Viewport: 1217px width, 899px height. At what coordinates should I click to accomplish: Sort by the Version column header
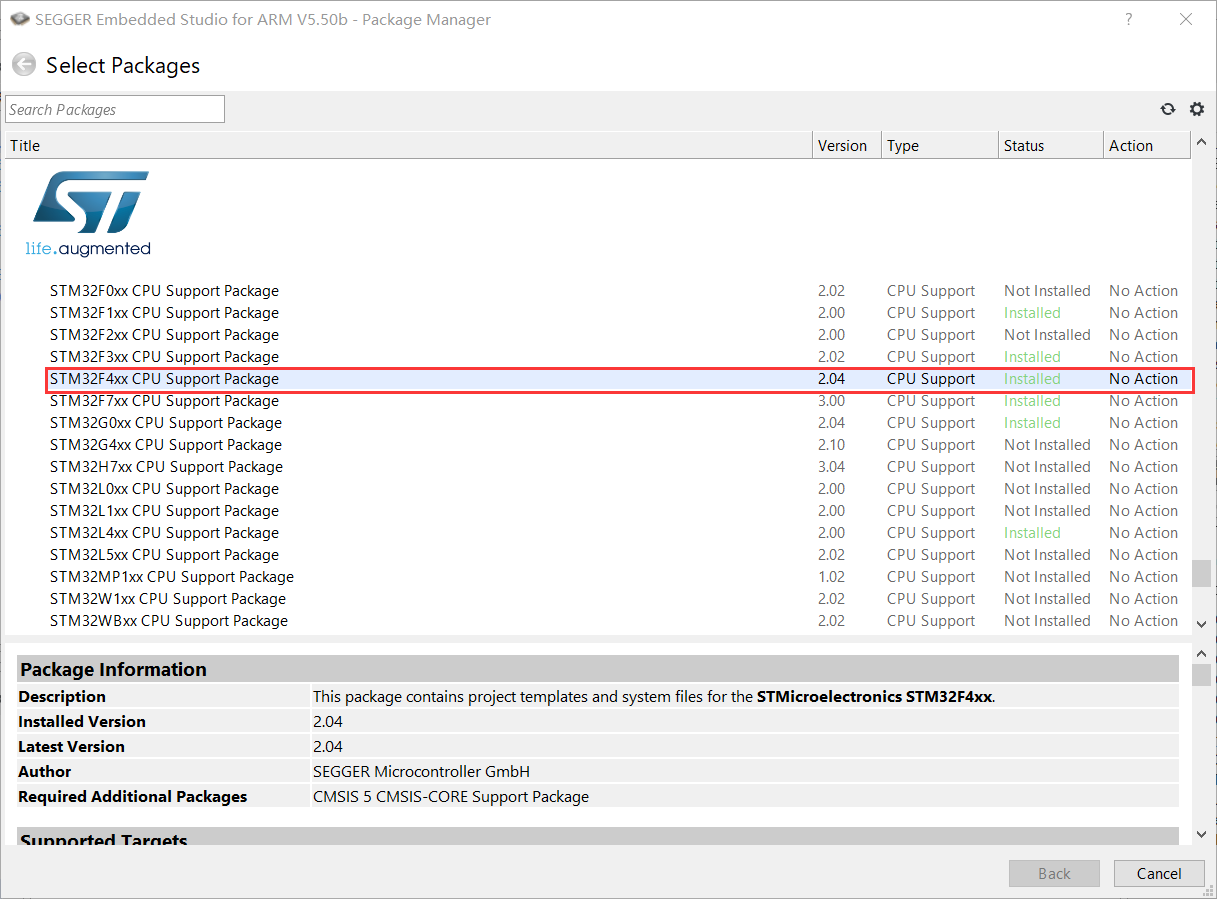pos(847,146)
